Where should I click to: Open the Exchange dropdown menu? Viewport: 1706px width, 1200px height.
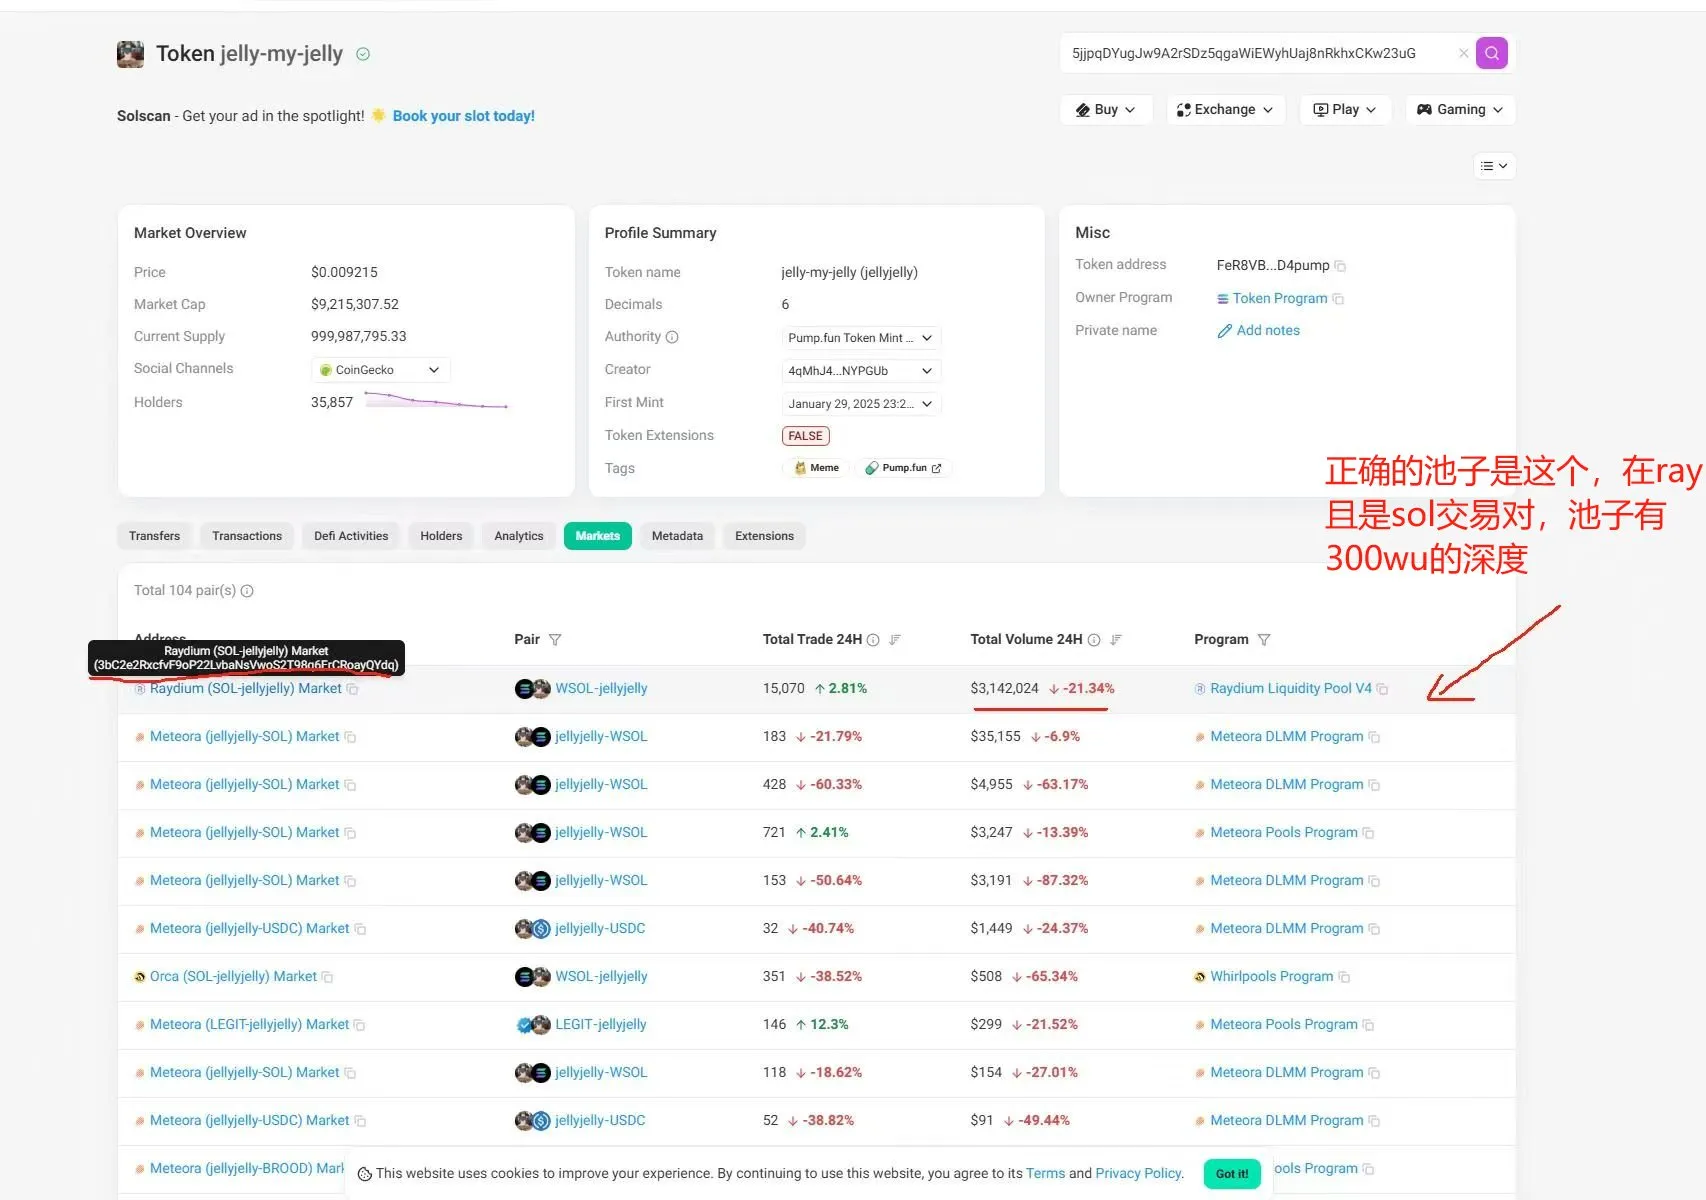point(1225,110)
